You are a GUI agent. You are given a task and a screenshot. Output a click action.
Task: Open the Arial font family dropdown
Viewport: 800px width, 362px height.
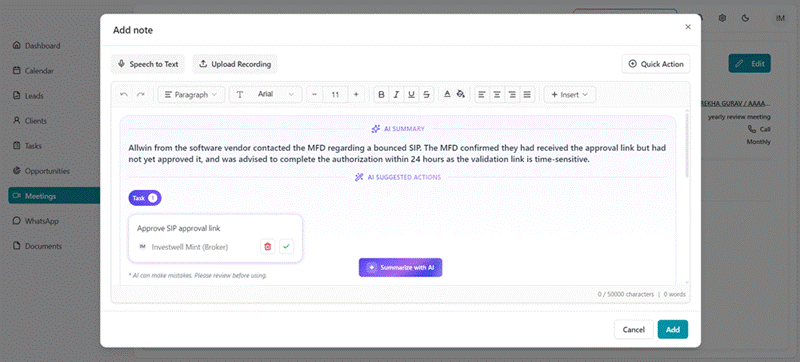(265, 94)
